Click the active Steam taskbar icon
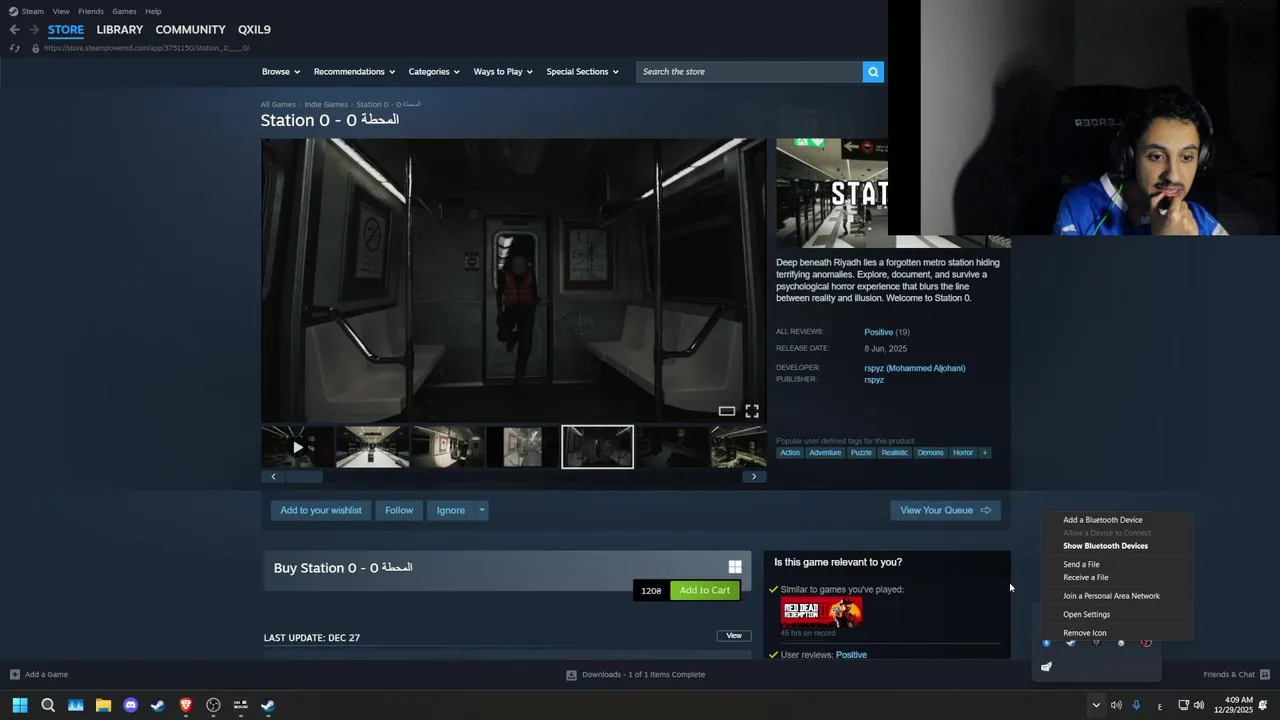 click(268, 705)
